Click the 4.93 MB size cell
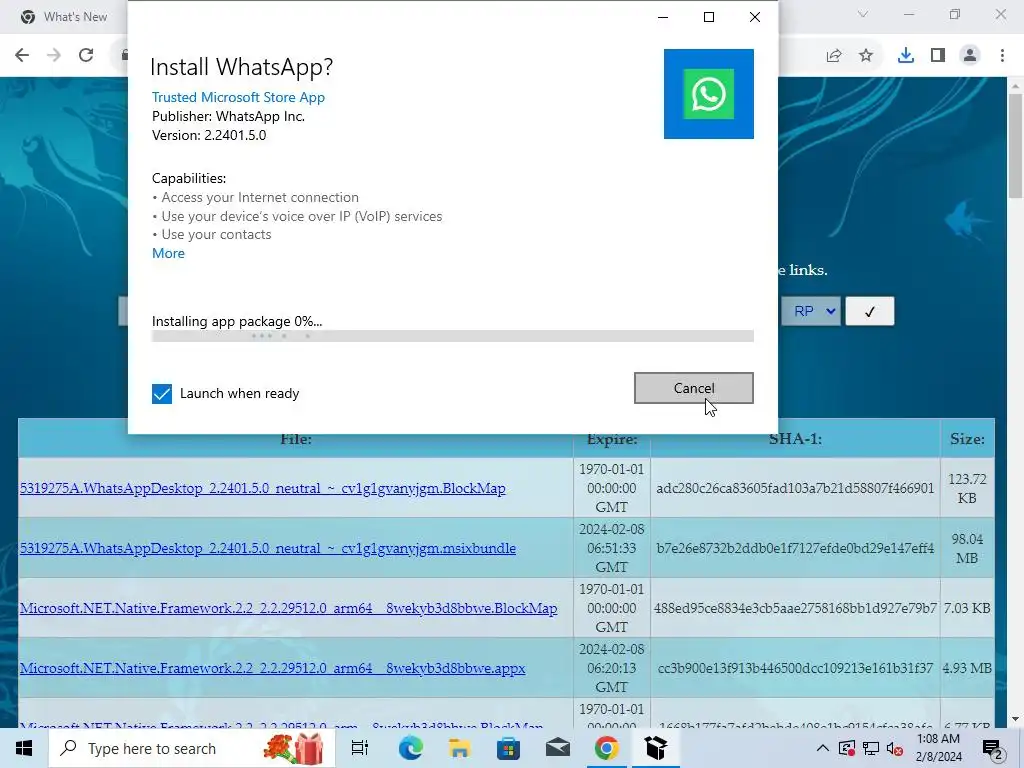Image resolution: width=1024 pixels, height=768 pixels. point(967,669)
